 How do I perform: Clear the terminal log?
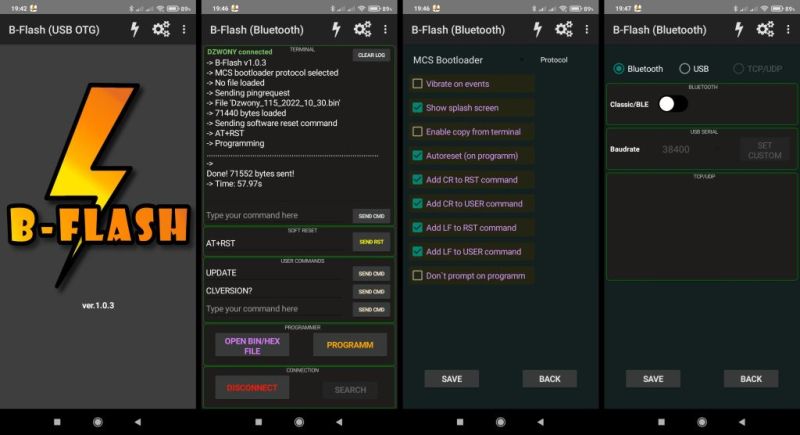point(371,55)
